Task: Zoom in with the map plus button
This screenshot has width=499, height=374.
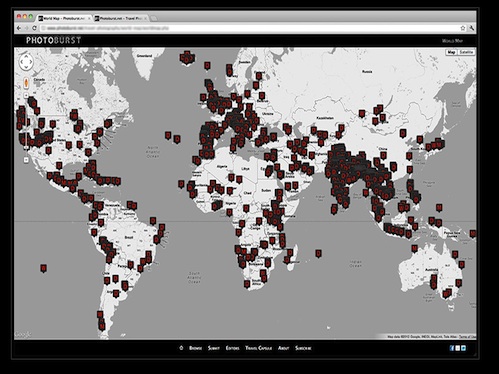Action: coord(26,96)
